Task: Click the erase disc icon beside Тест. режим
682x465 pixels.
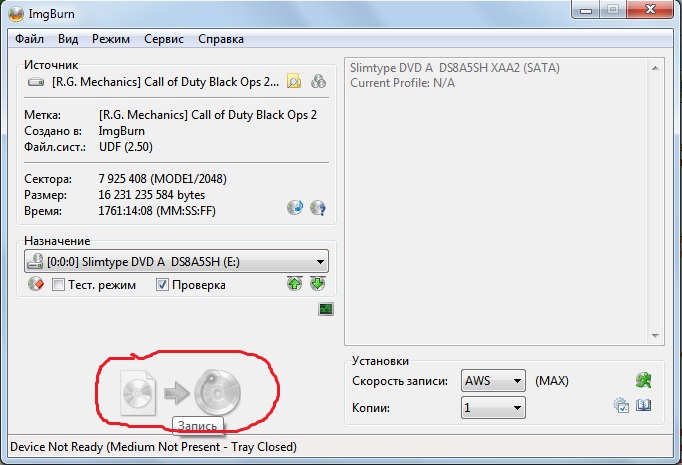Action: tap(36, 284)
